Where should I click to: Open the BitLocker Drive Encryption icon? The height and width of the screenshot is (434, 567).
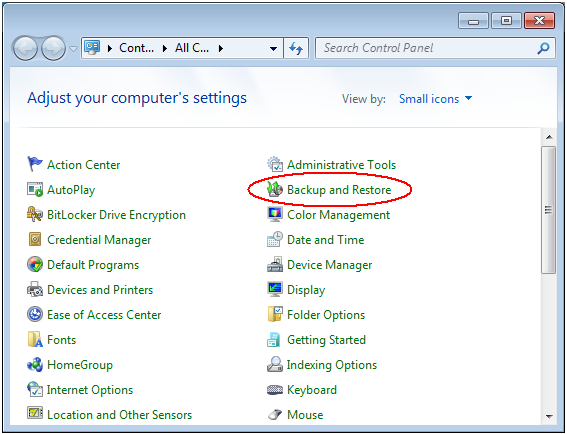pyautogui.click(x=35, y=214)
